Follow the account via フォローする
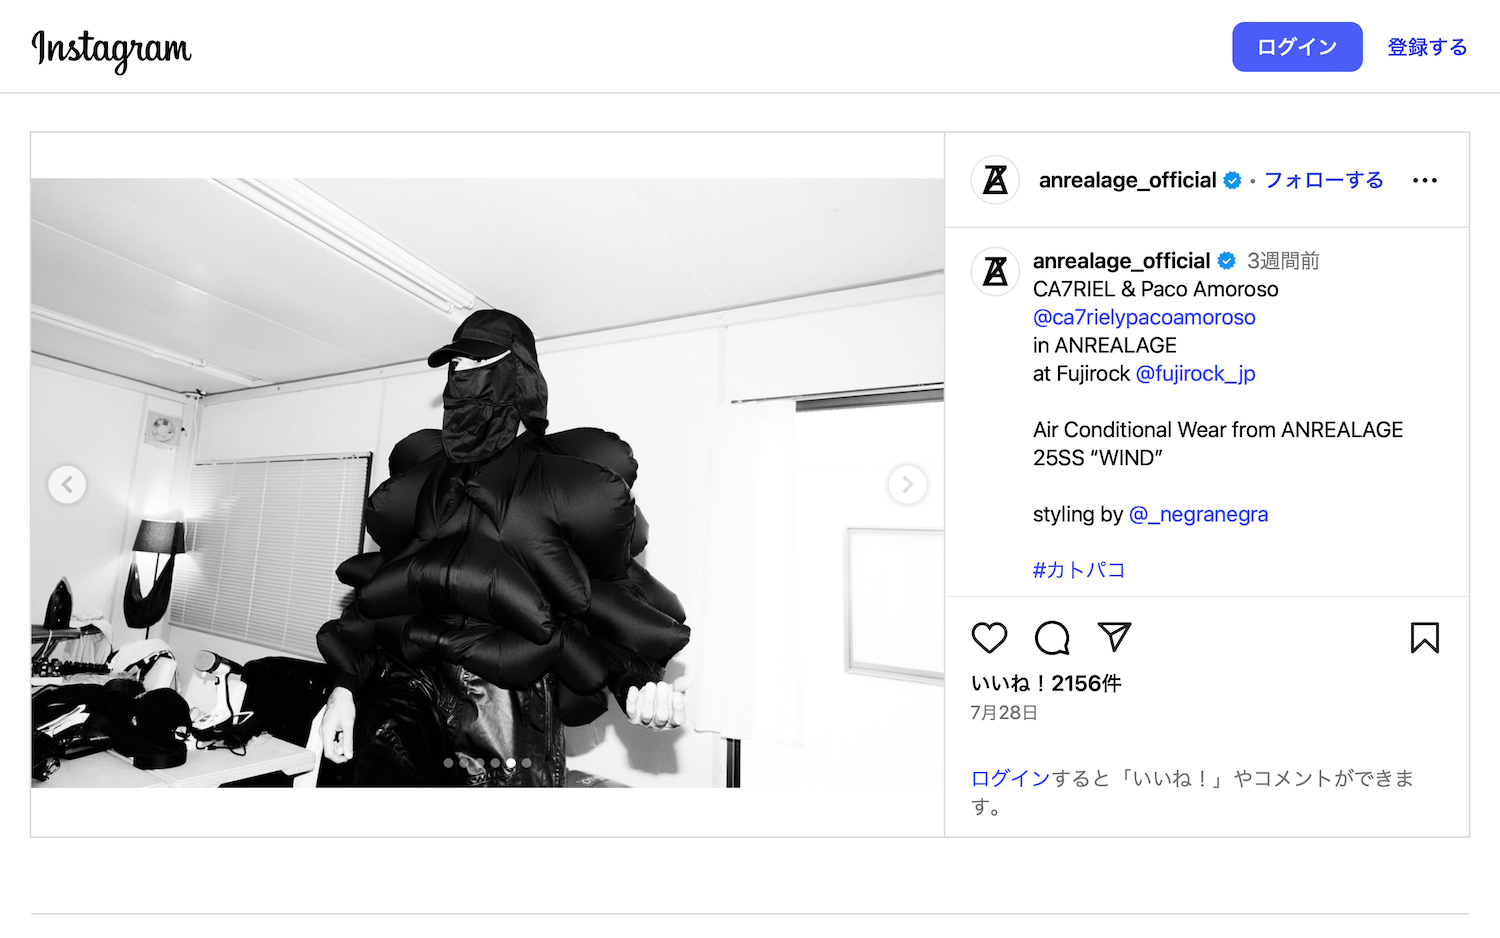Screen dimensions: 1500x938 coord(1324,180)
